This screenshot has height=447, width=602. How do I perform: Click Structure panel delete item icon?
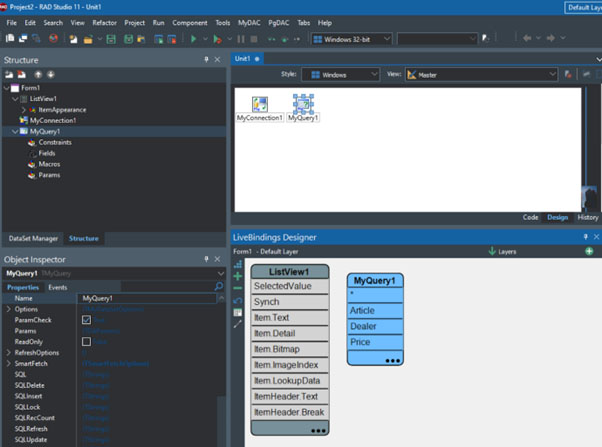[x=22, y=74]
